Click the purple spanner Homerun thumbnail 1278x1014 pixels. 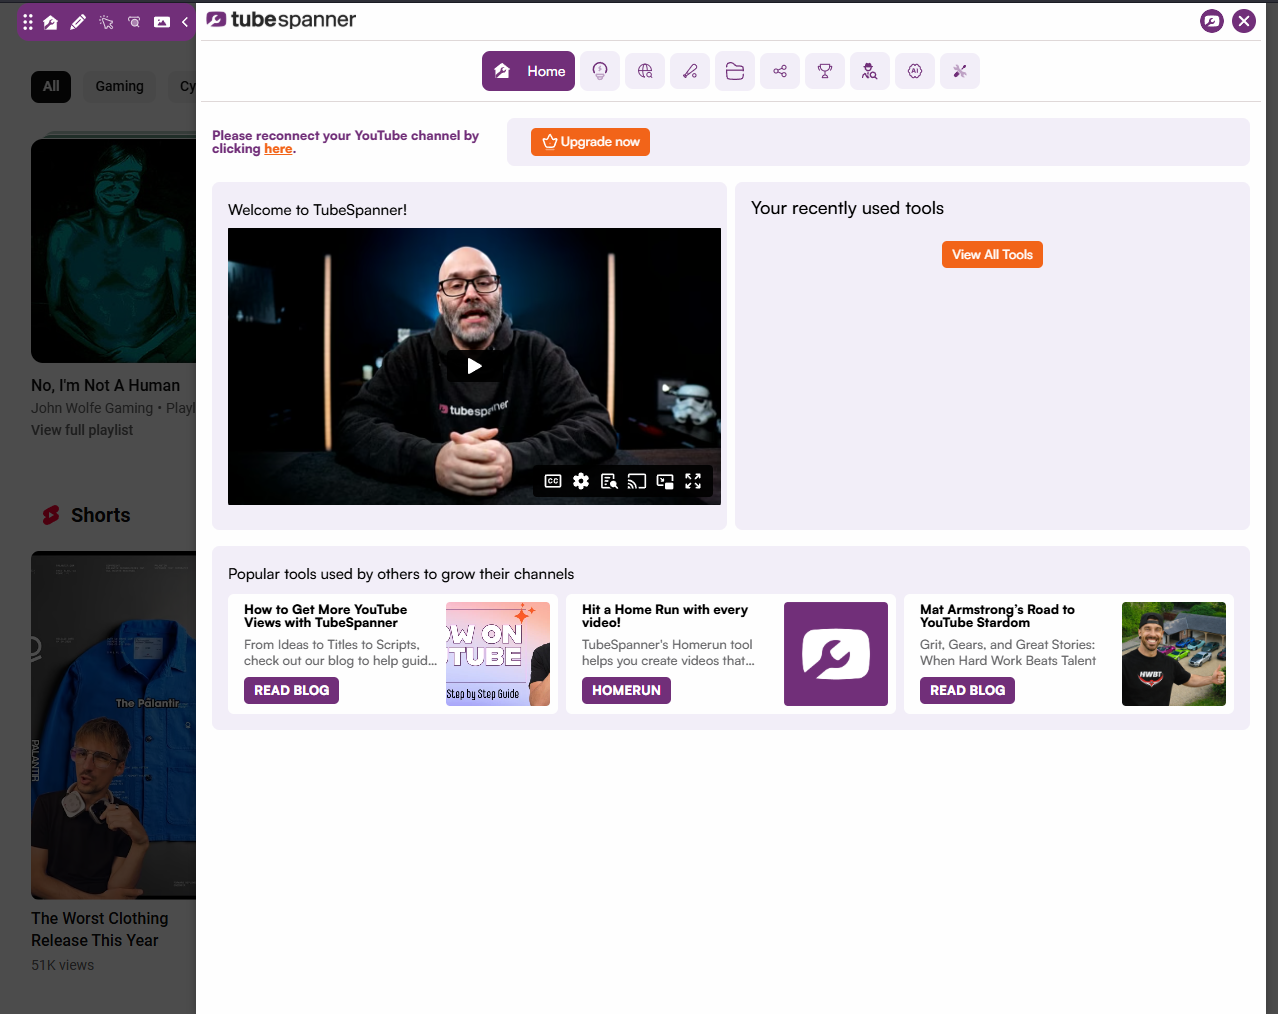tap(836, 654)
